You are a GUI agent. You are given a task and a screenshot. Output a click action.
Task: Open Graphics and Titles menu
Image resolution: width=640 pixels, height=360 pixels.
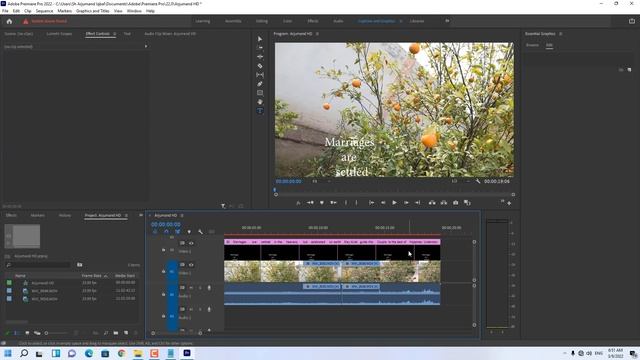coord(93,11)
